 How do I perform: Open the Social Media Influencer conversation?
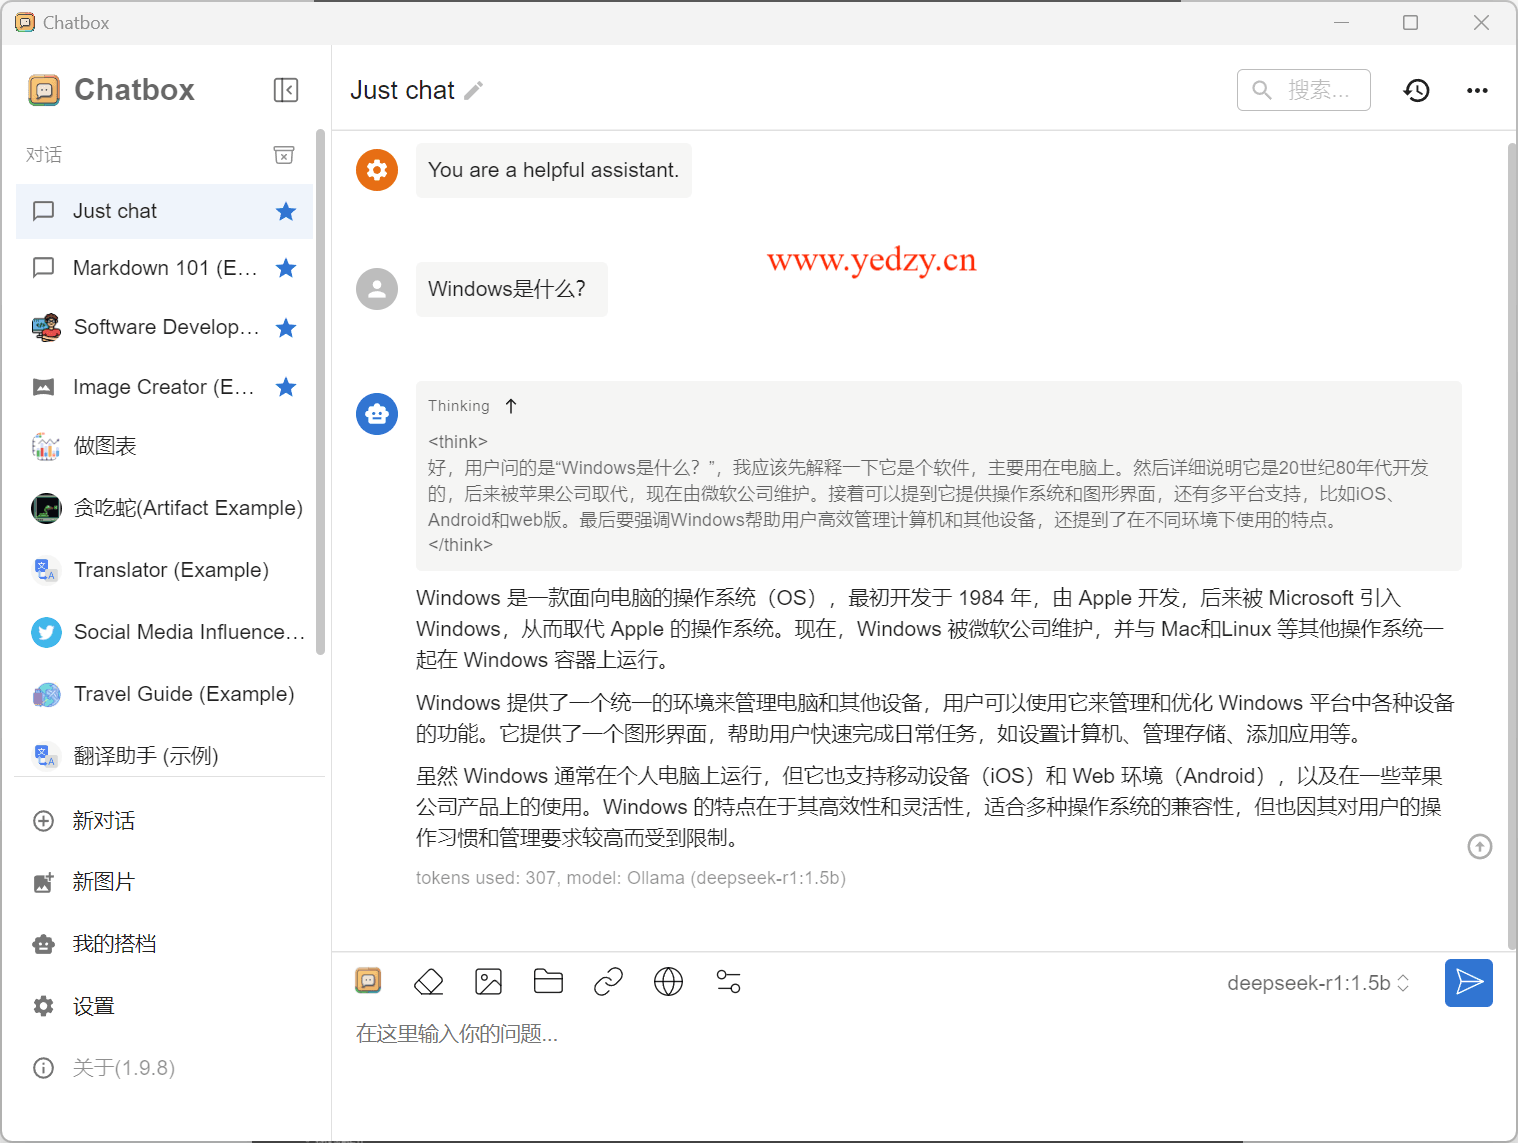(x=164, y=632)
